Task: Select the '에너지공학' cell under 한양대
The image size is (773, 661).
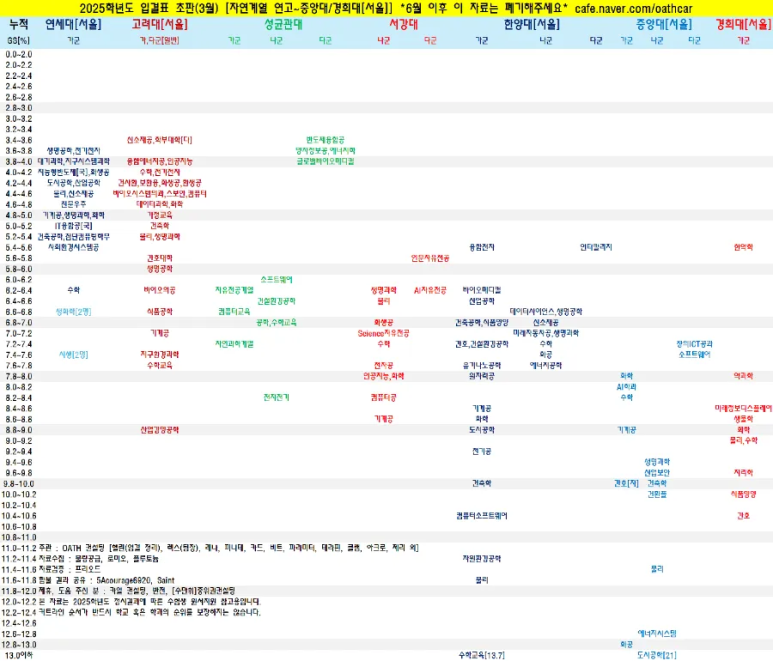Action: (x=546, y=365)
